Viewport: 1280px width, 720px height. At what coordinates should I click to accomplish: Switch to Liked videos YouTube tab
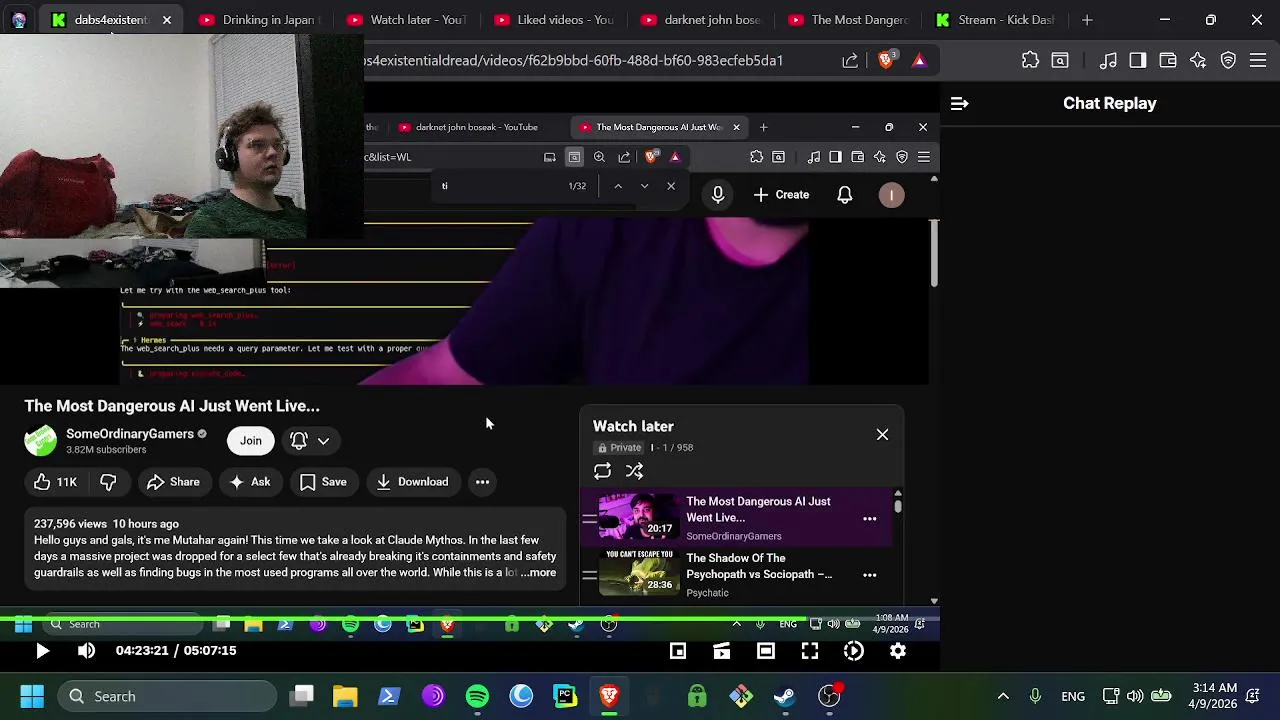pos(552,19)
